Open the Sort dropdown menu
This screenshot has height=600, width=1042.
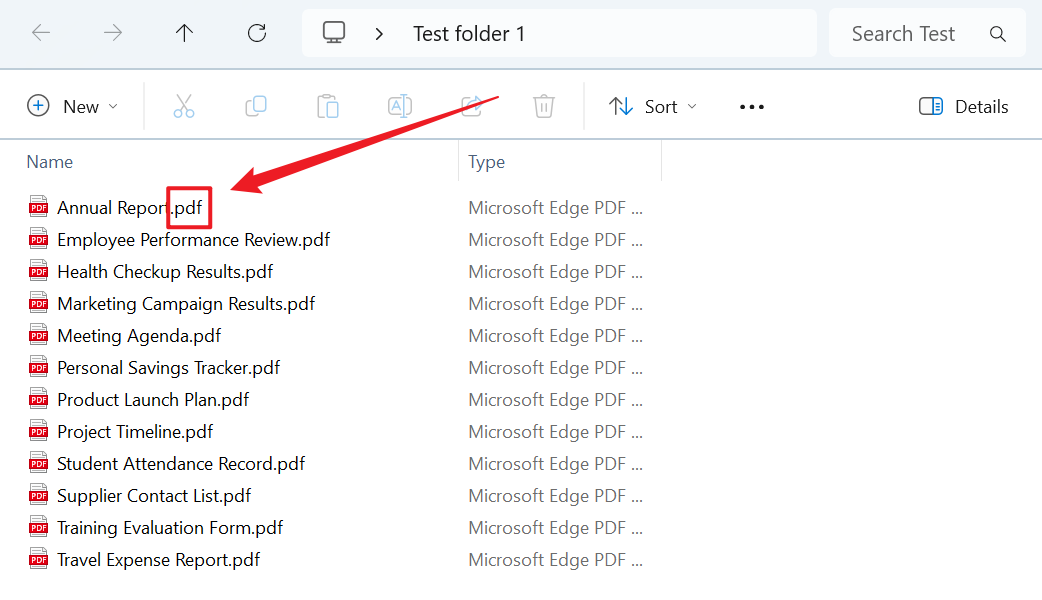(x=652, y=106)
